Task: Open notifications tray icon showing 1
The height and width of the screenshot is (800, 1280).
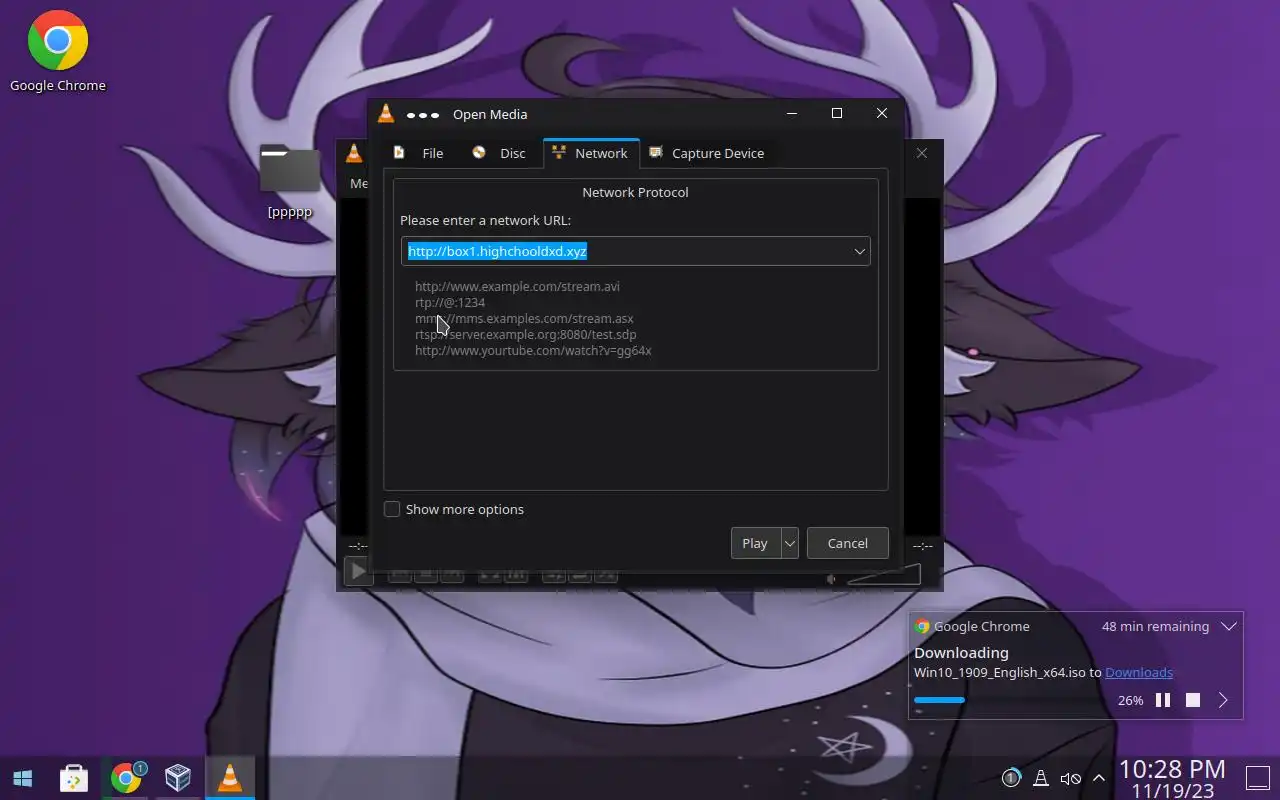Action: click(x=1010, y=778)
